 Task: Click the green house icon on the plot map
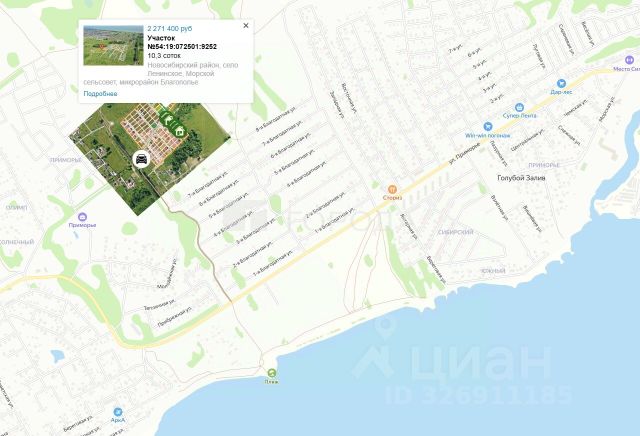pos(180,131)
